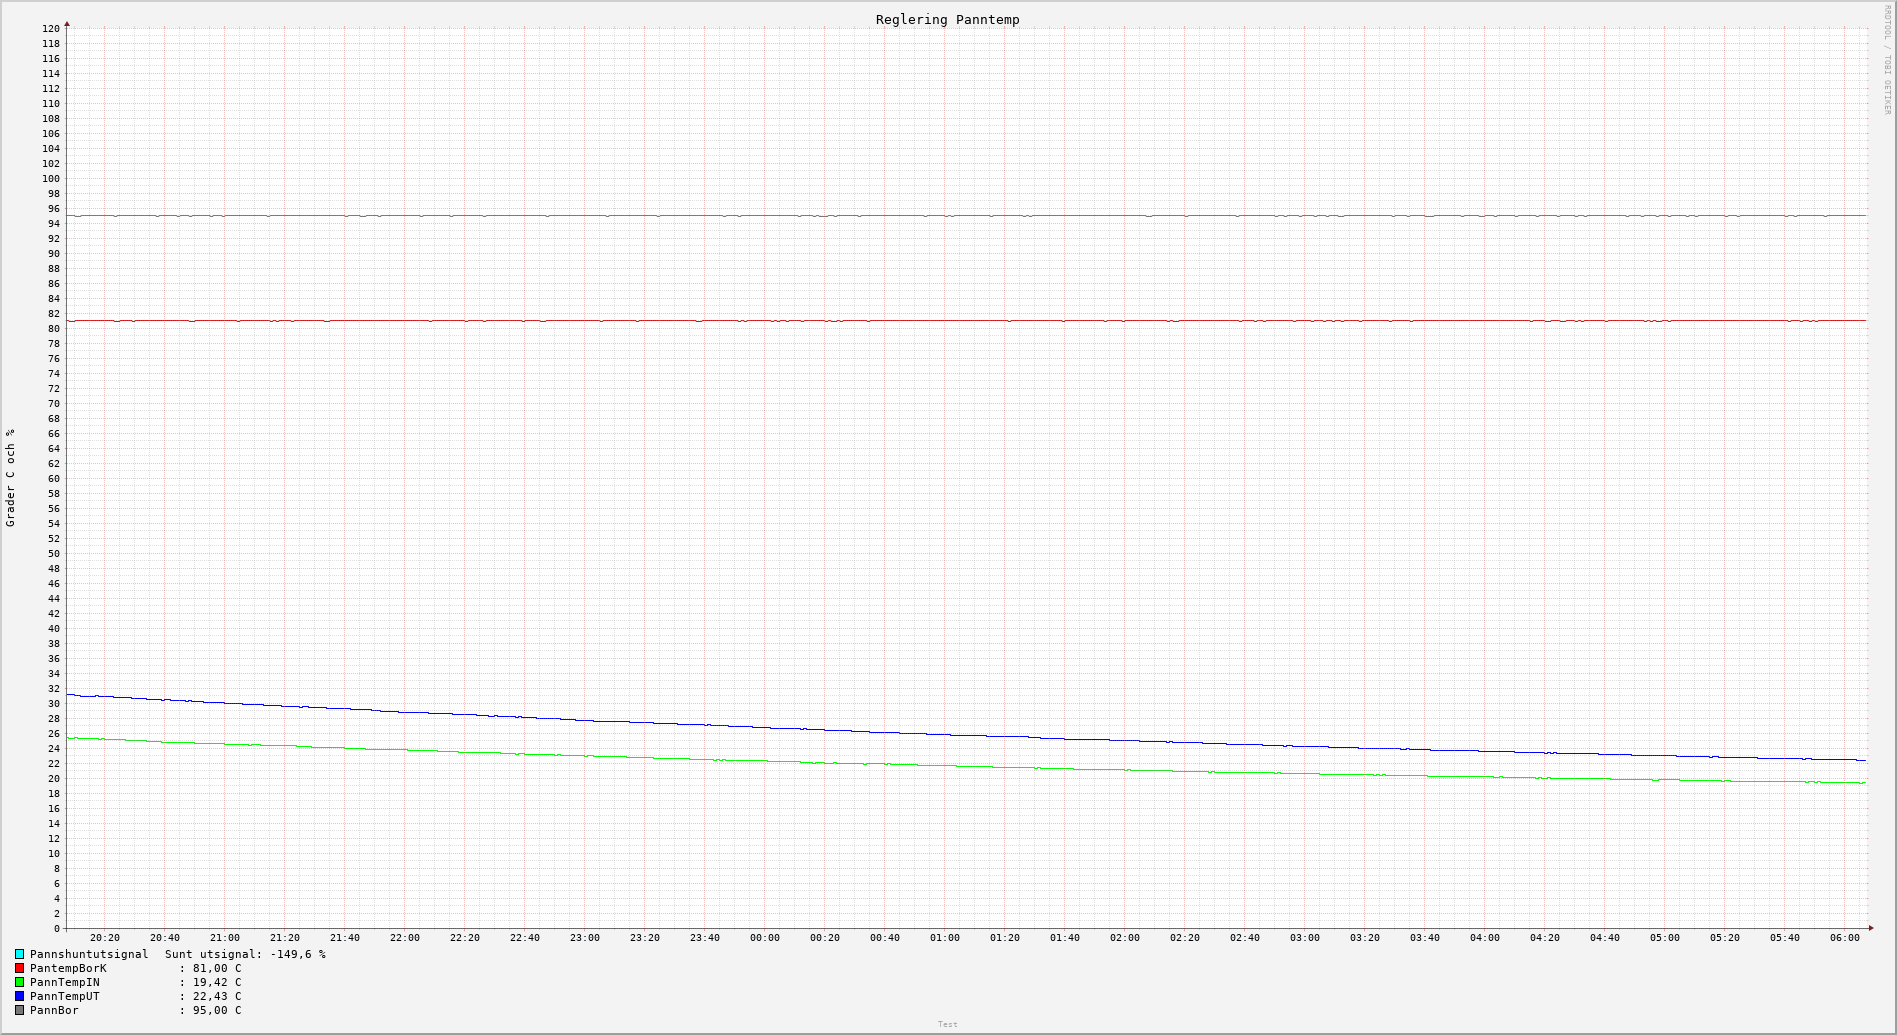Viewport: 1897px width, 1035px height.
Task: Select the PannTempUT legend label
Action: [x=65, y=996]
